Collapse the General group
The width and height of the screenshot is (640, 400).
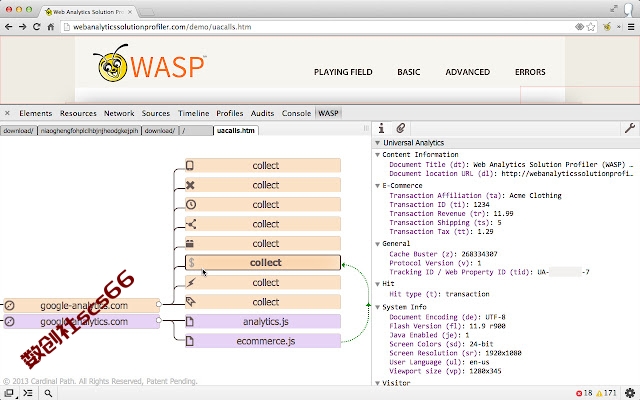pyautogui.click(x=378, y=244)
